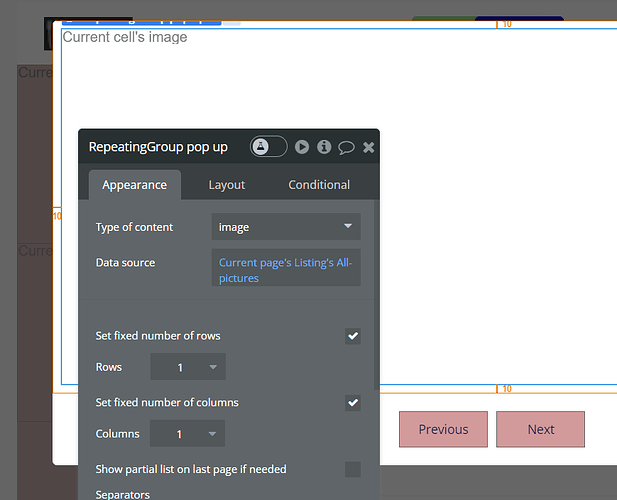Image resolution: width=617 pixels, height=500 pixels.
Task: Open the Type of content dropdown
Action: pyautogui.click(x=286, y=227)
